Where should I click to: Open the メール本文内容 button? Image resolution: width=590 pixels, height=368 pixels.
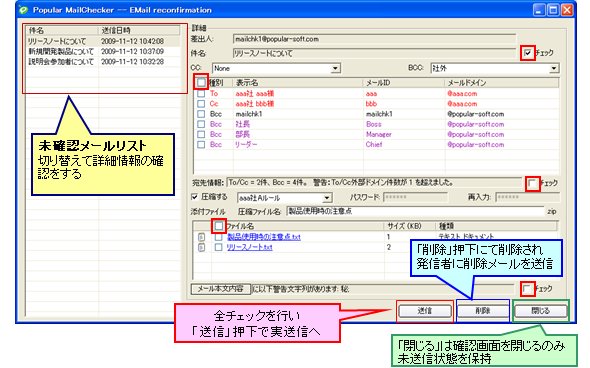coord(220,289)
